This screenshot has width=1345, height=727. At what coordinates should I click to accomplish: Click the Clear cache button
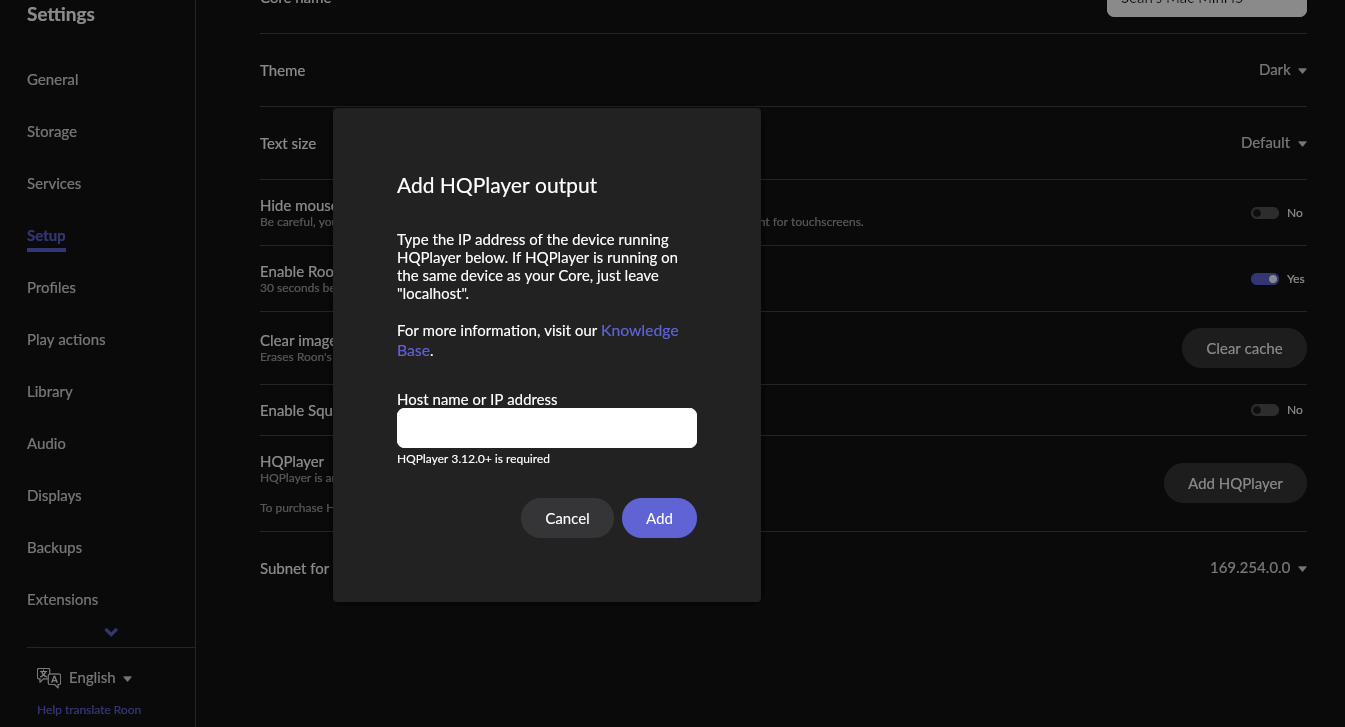[1244, 348]
